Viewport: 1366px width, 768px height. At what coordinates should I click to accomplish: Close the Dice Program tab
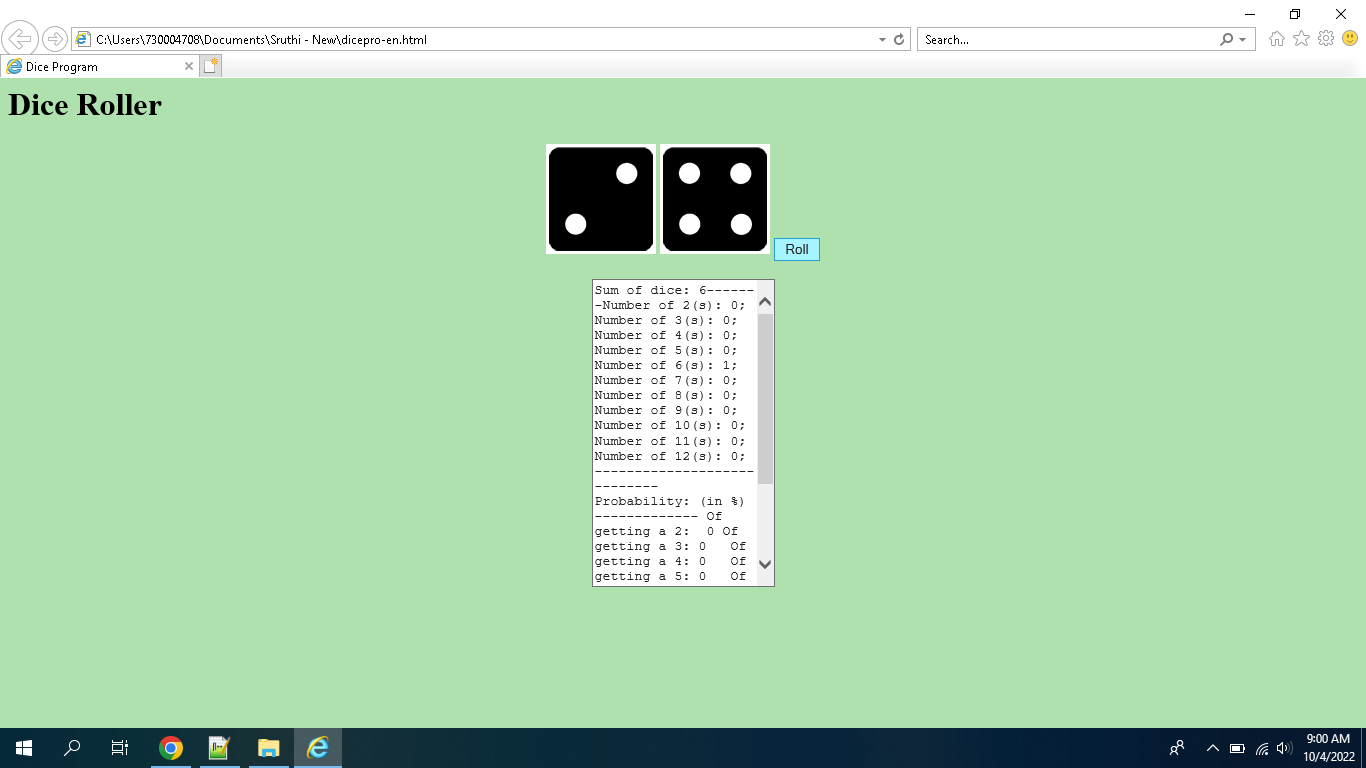click(189, 66)
